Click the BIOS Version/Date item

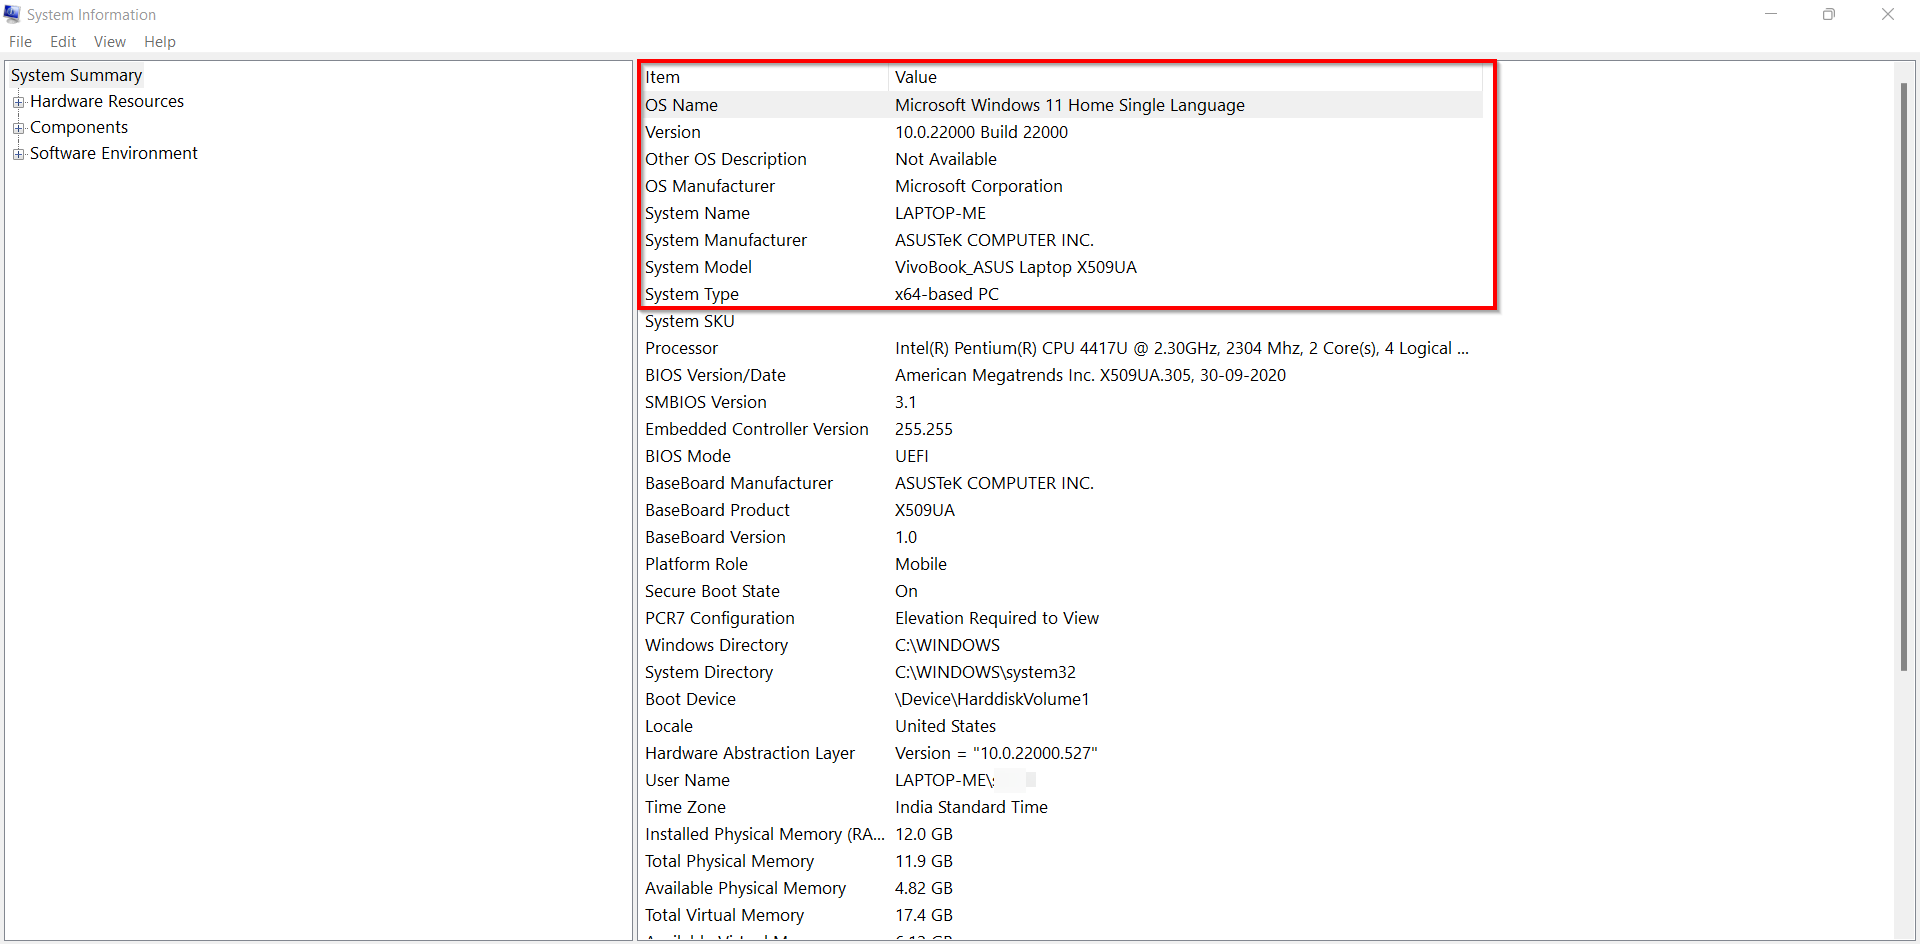click(x=715, y=375)
